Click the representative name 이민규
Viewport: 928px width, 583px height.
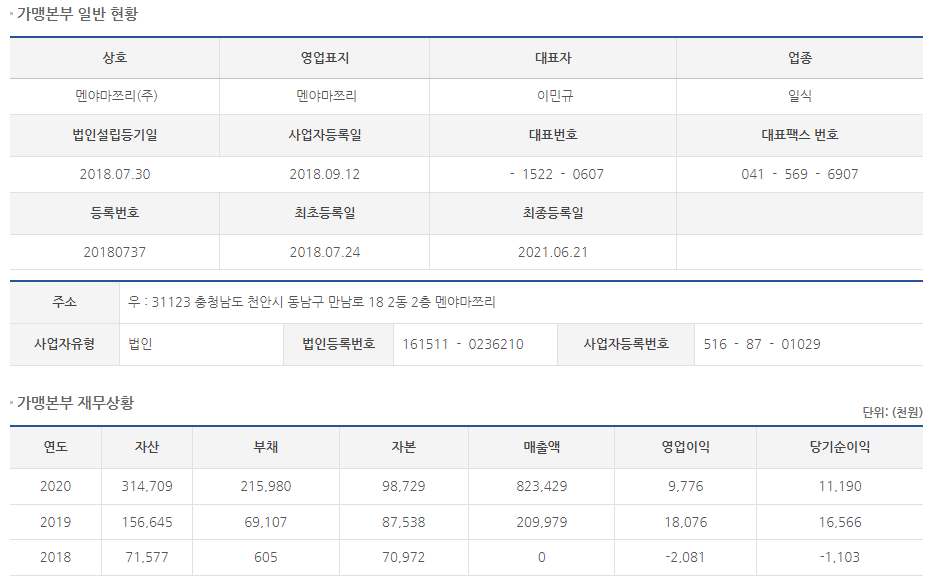[x=555, y=96]
